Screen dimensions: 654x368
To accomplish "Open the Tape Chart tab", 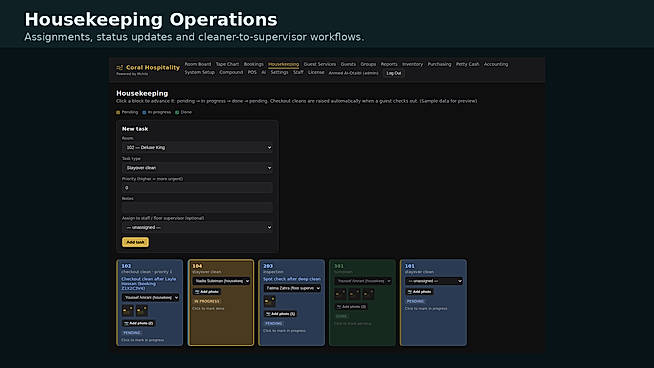I will (227, 64).
